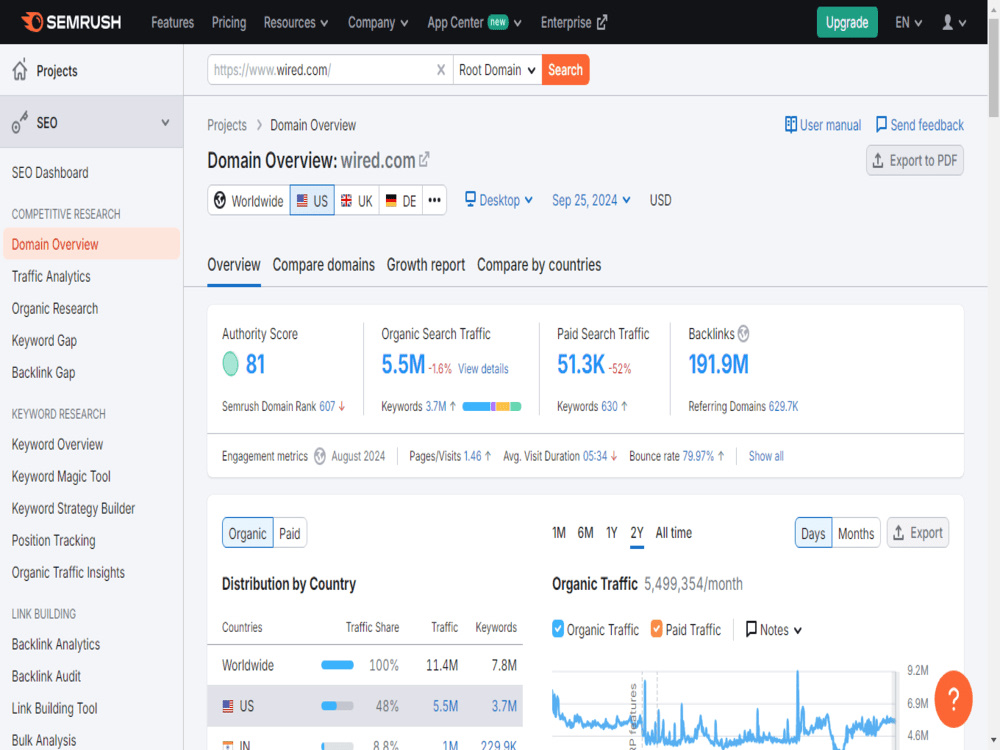1000x750 pixels.
Task: Click the Backlinks info icon
Action: [744, 334]
